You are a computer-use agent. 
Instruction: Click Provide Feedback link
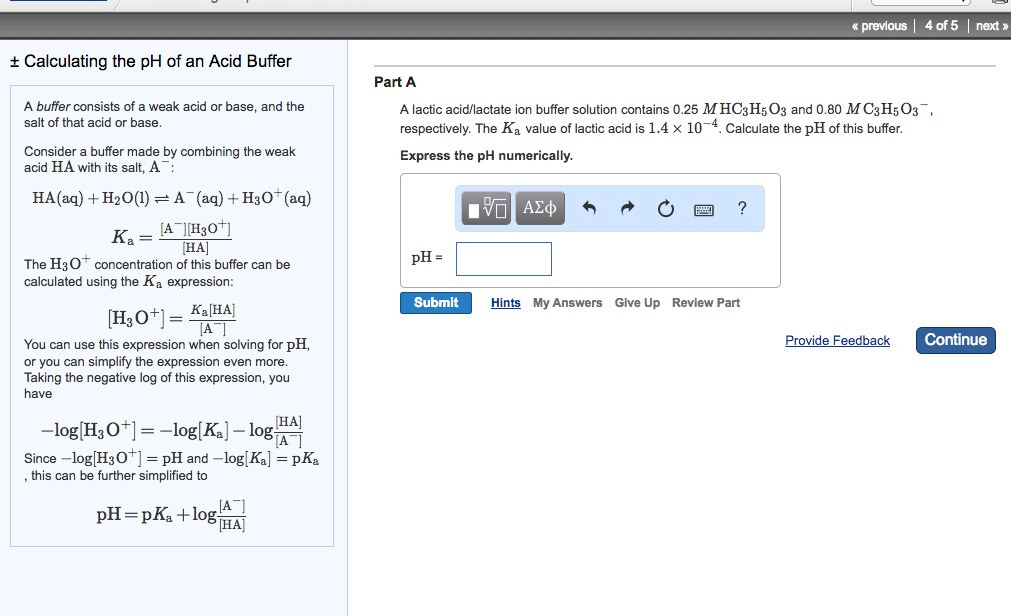pos(837,340)
